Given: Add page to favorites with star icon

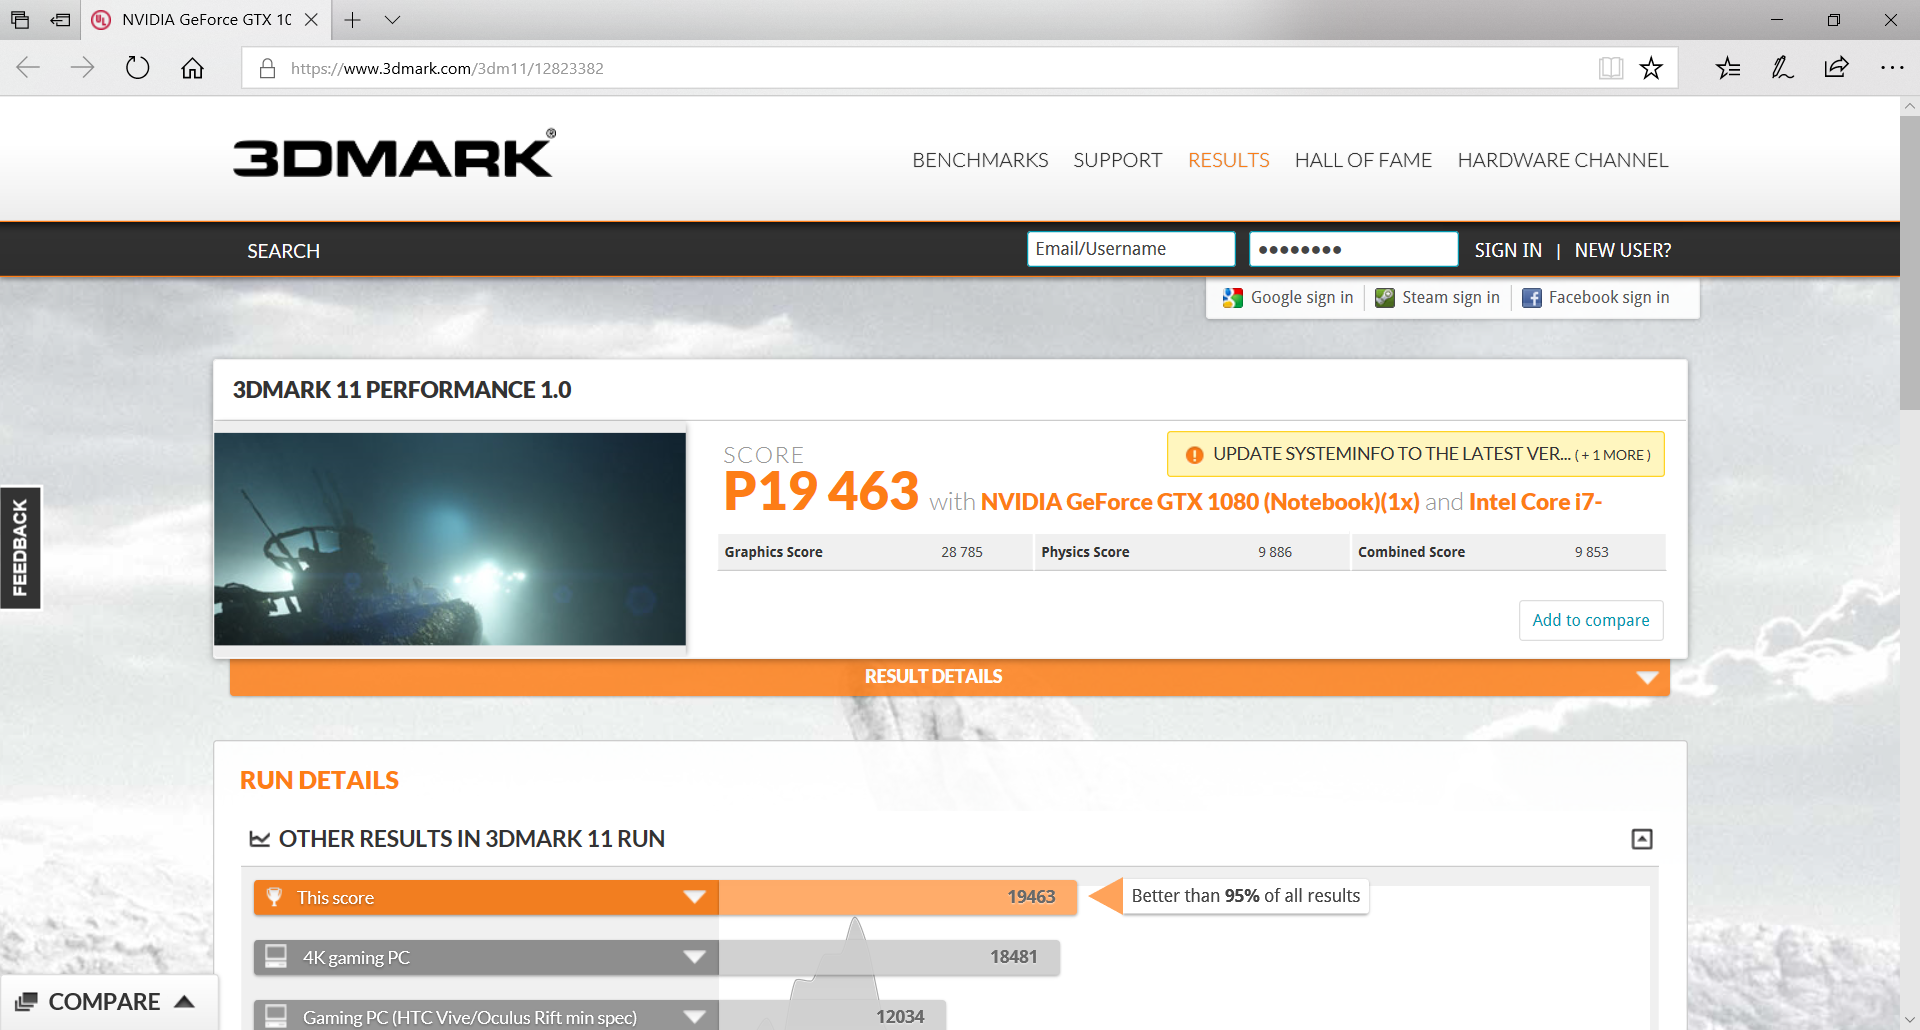Looking at the screenshot, I should (x=1651, y=68).
